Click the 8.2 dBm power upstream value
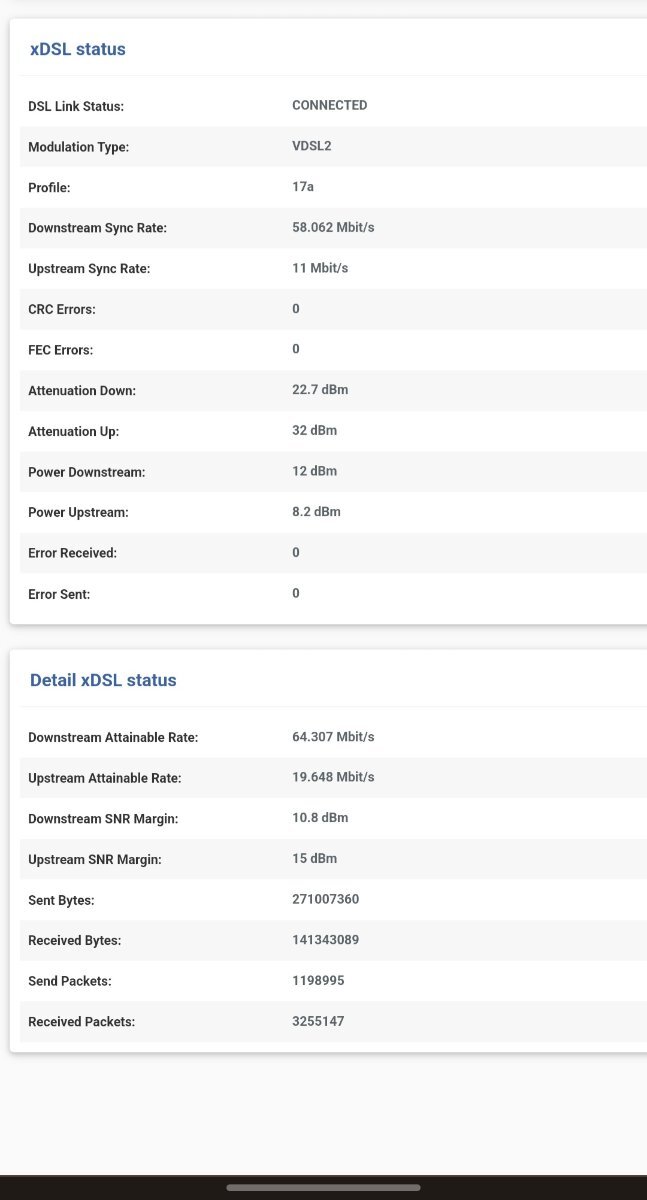Image resolution: width=647 pixels, height=1200 pixels. coord(316,512)
